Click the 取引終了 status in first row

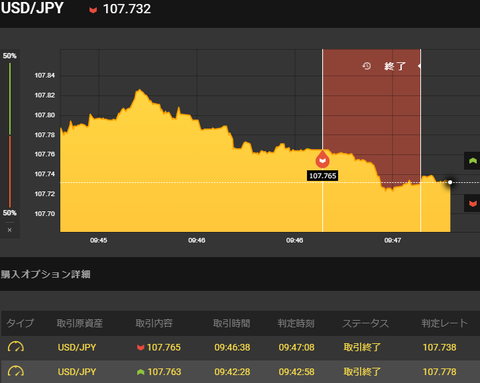pos(362,347)
